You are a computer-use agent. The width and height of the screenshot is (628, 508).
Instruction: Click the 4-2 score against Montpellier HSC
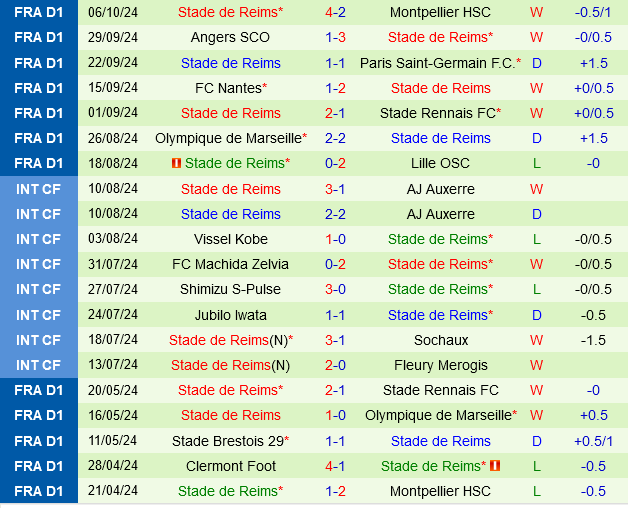pyautogui.click(x=336, y=12)
